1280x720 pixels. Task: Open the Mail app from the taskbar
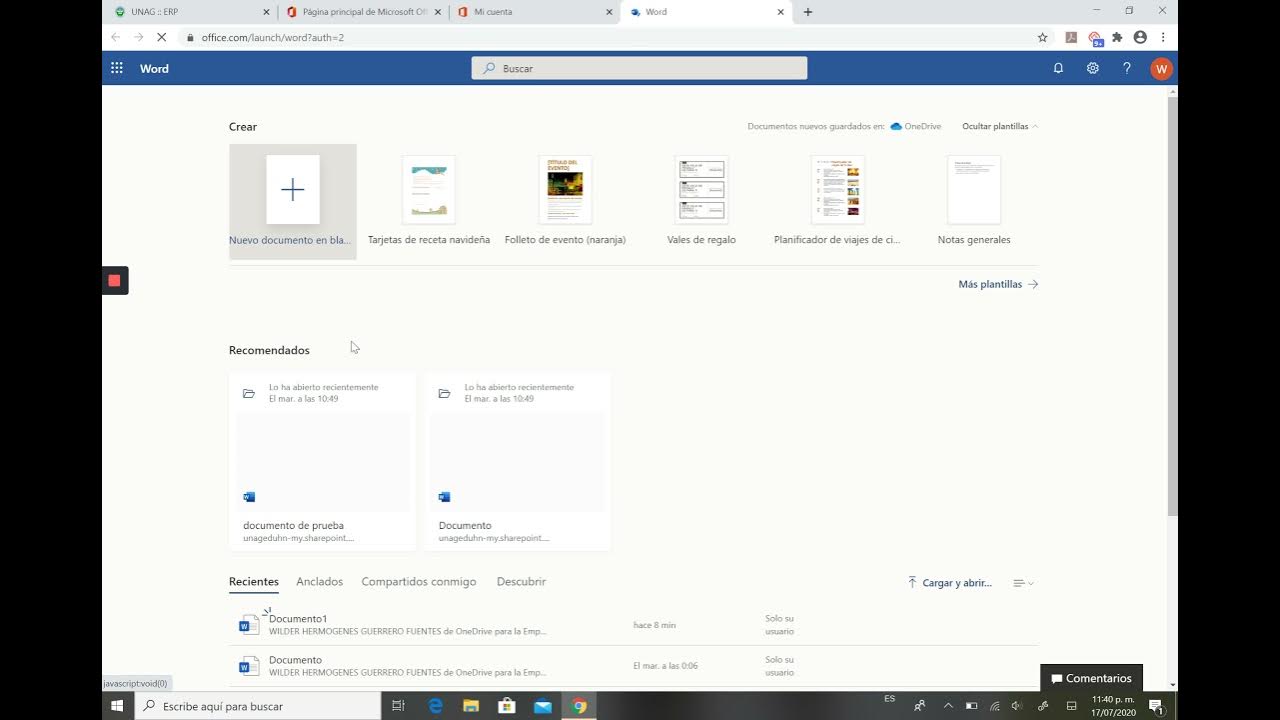pyautogui.click(x=543, y=706)
